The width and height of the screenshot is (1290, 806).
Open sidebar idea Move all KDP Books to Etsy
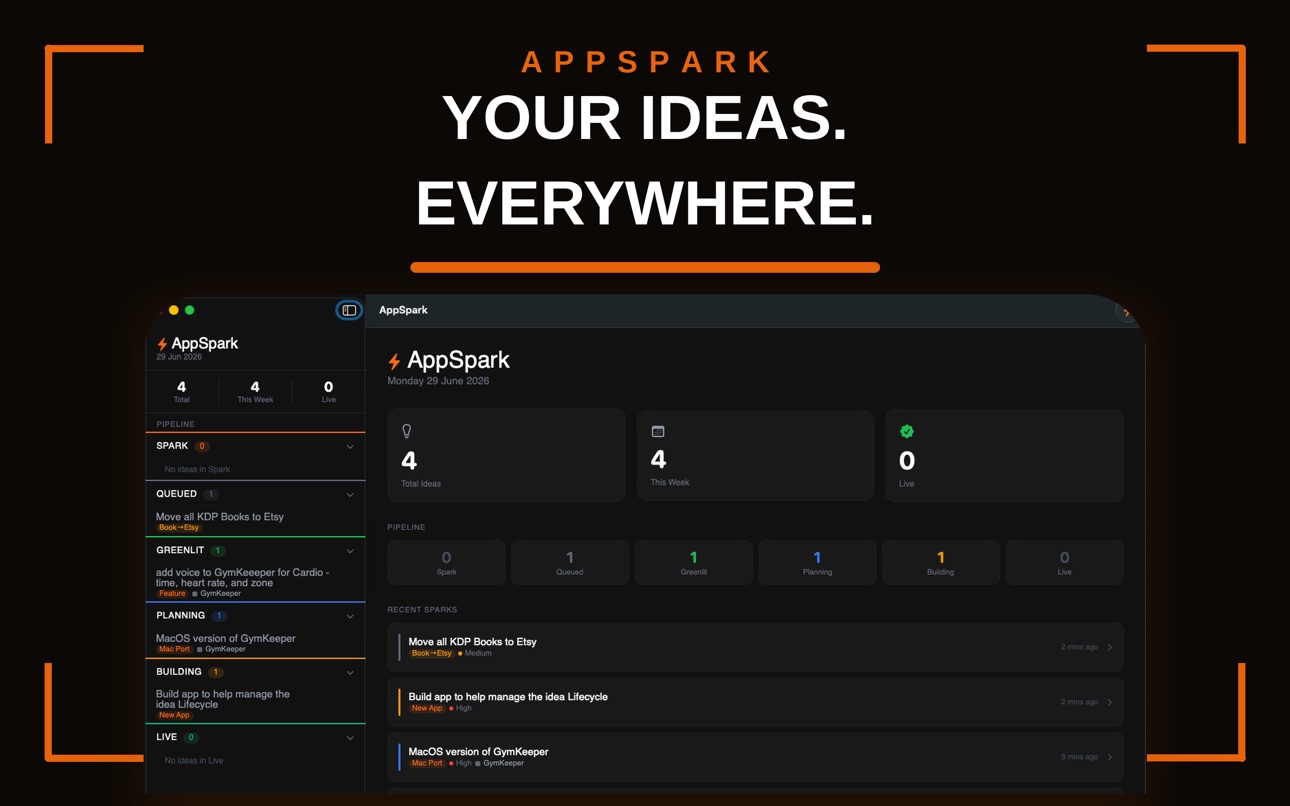255,521
